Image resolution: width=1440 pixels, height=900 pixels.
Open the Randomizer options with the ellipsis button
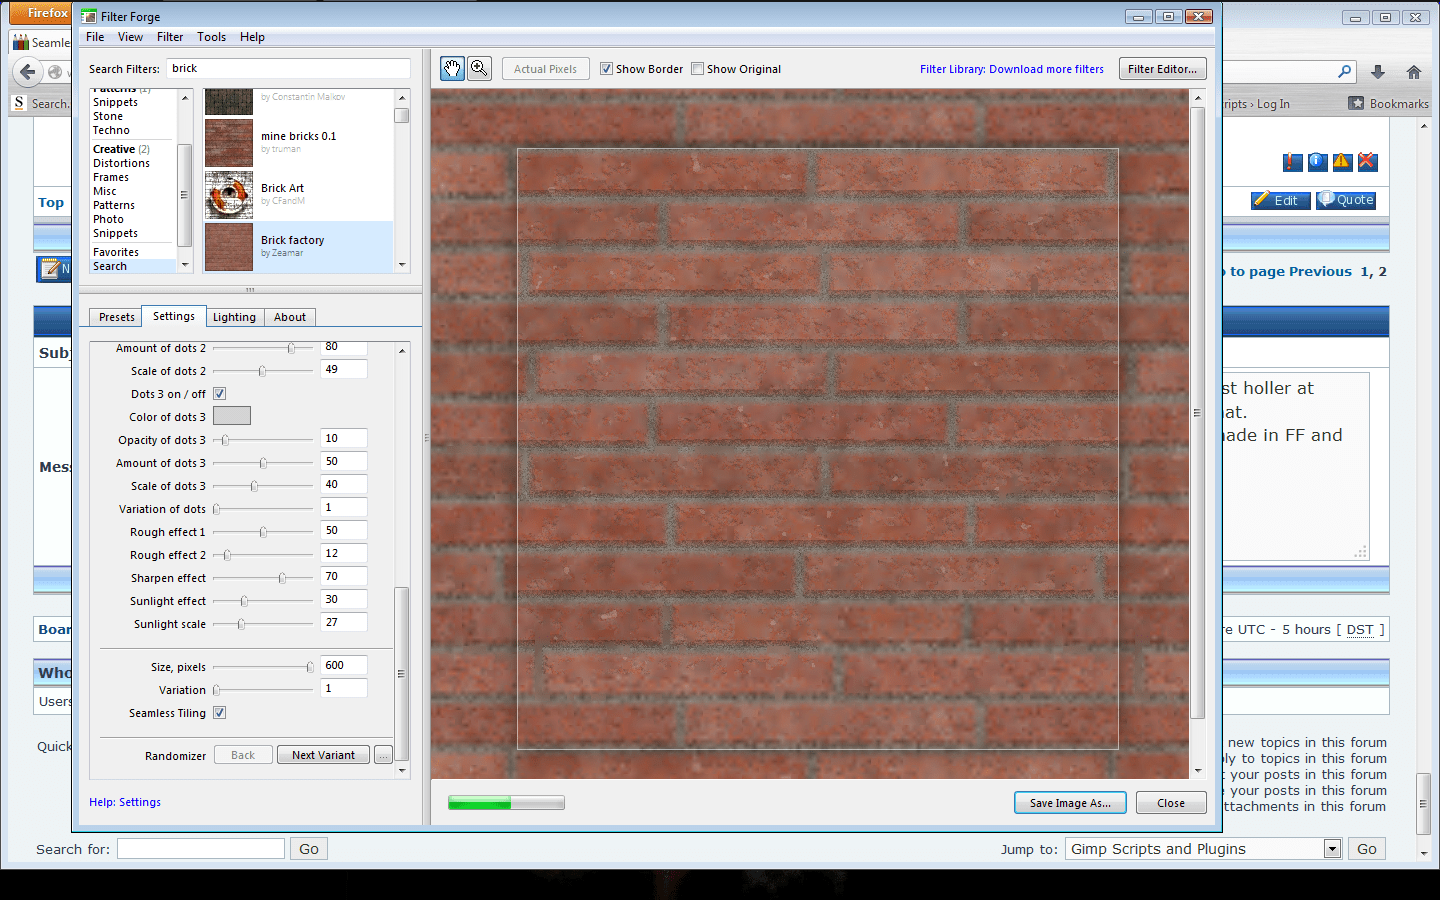[x=383, y=754]
